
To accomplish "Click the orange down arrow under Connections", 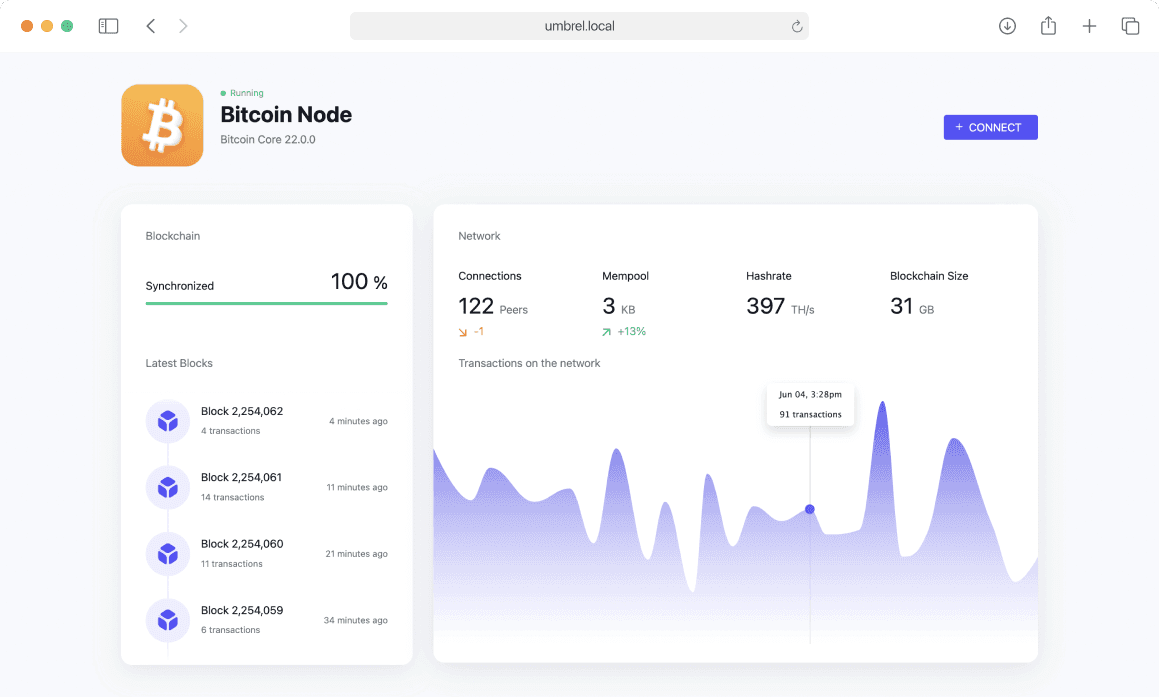I will click(x=463, y=332).
